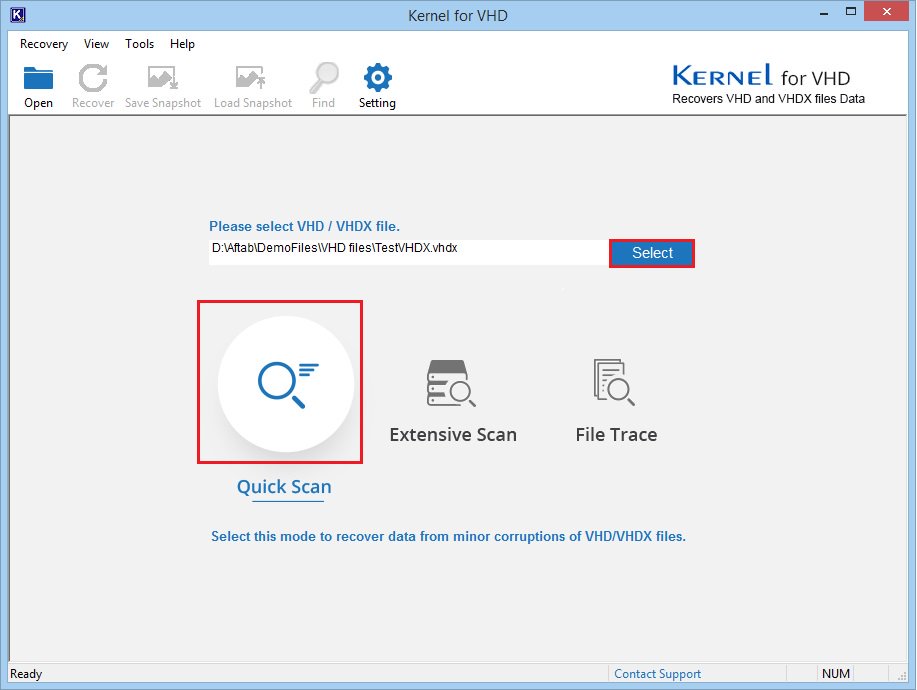
Task: Maximize the Kernel for VHD window
Action: (851, 12)
